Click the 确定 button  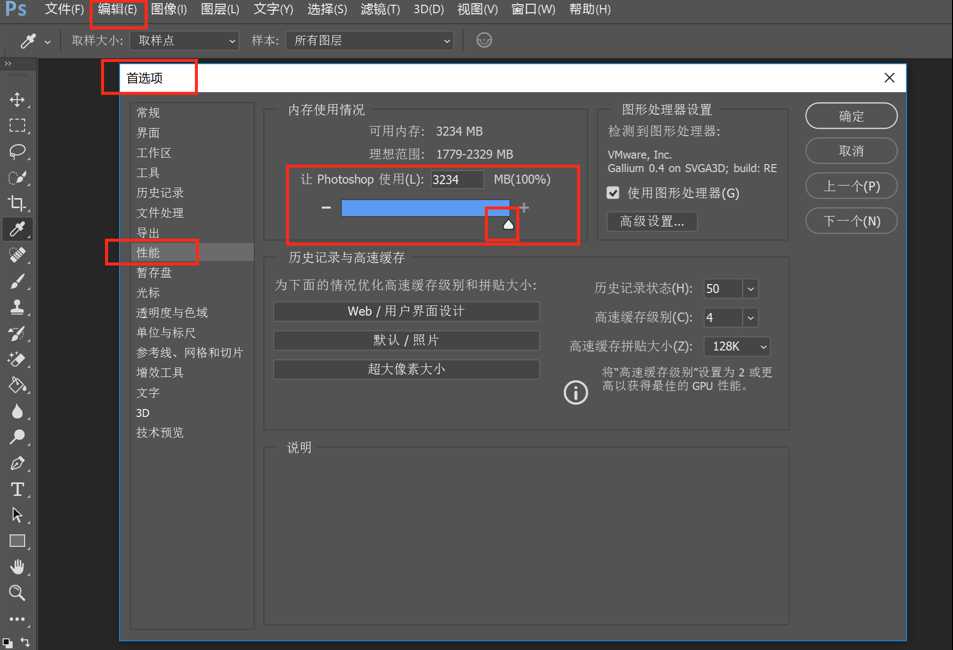pyautogui.click(x=851, y=116)
